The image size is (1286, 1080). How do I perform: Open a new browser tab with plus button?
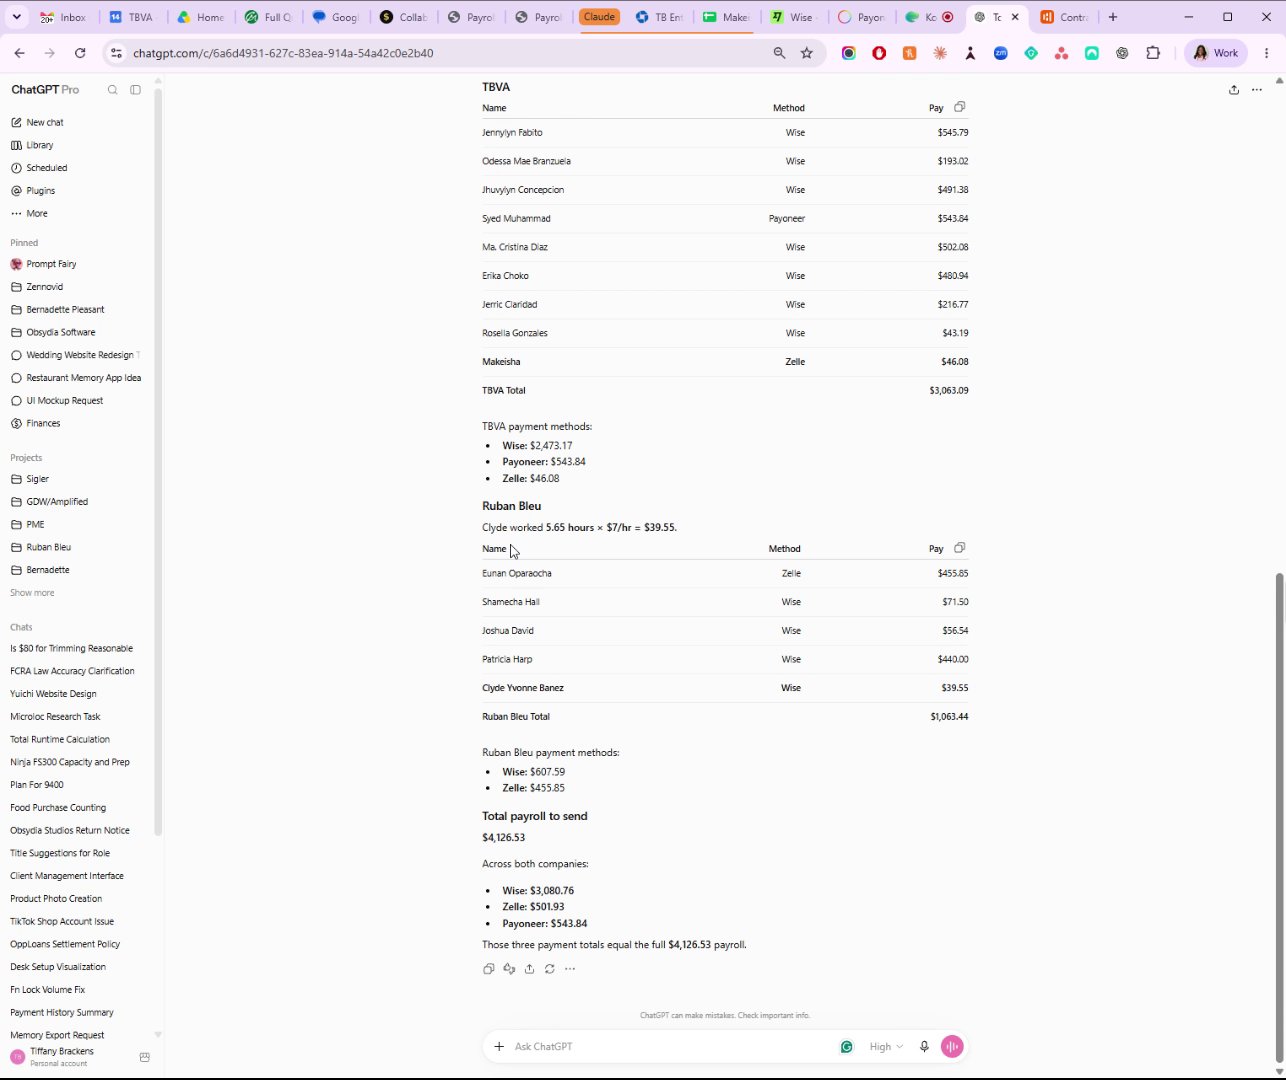point(1113,17)
